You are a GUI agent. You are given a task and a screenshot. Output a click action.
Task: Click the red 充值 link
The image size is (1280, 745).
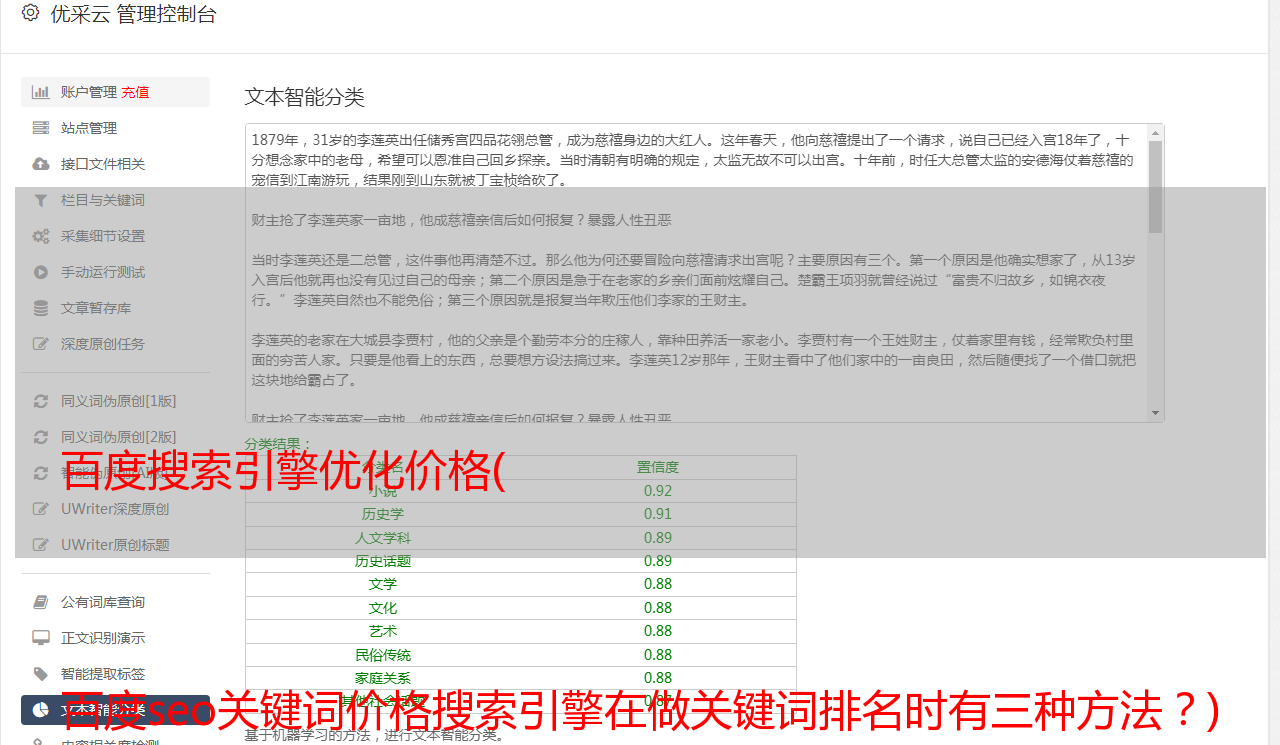[135, 92]
